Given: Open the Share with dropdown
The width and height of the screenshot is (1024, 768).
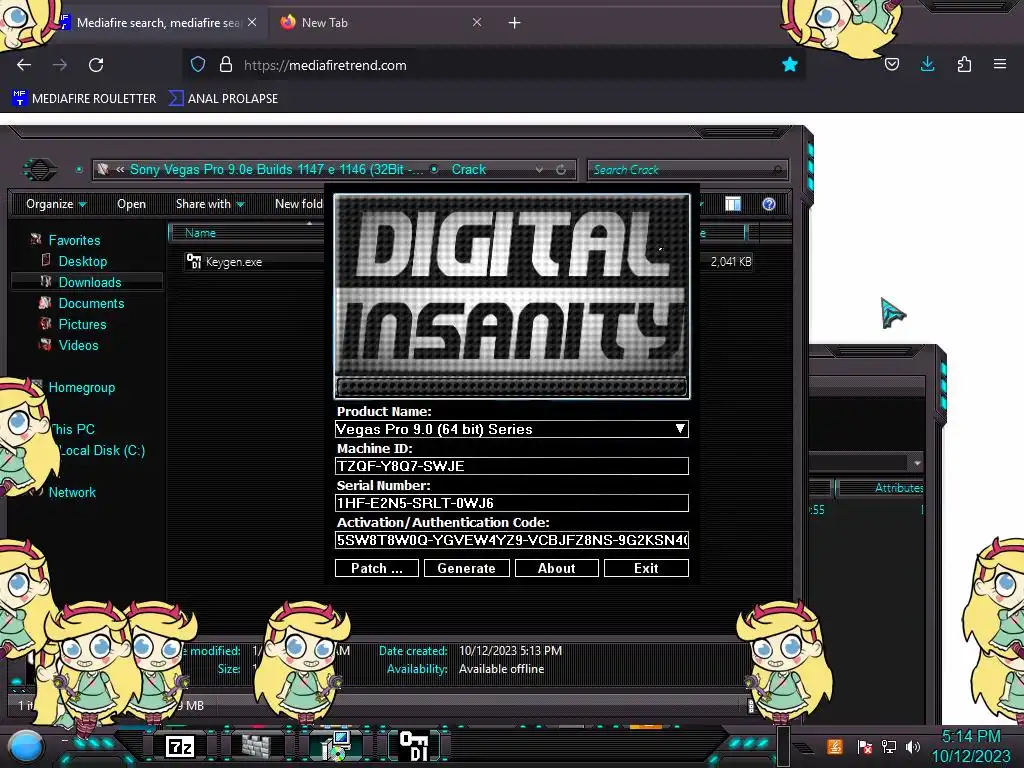Looking at the screenshot, I should (x=210, y=204).
